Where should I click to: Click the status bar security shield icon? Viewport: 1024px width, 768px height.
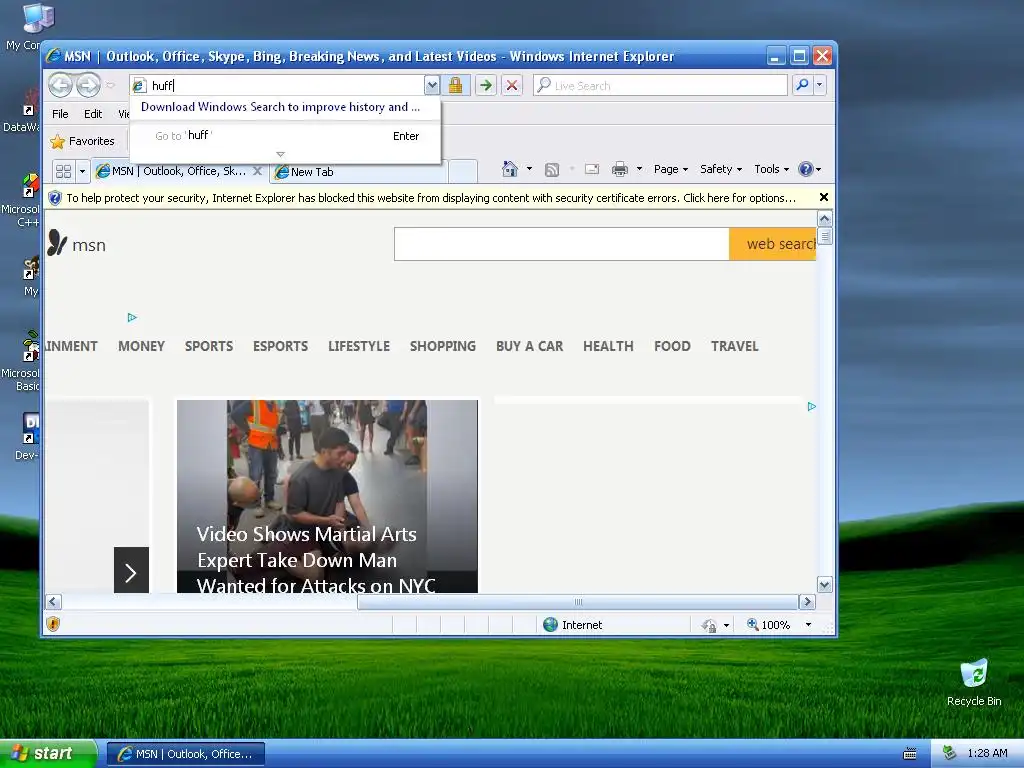(54, 624)
